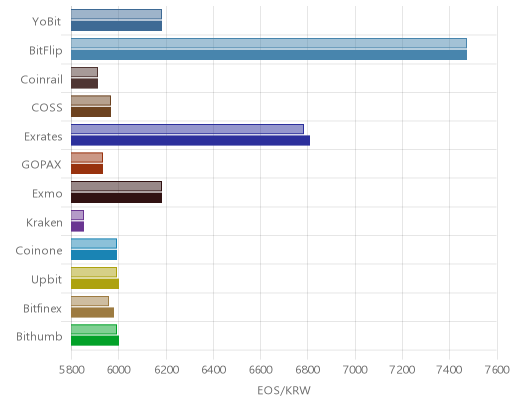512x408 pixels.
Task: Click the dark maroon Exmo bar
Action: (x=116, y=198)
